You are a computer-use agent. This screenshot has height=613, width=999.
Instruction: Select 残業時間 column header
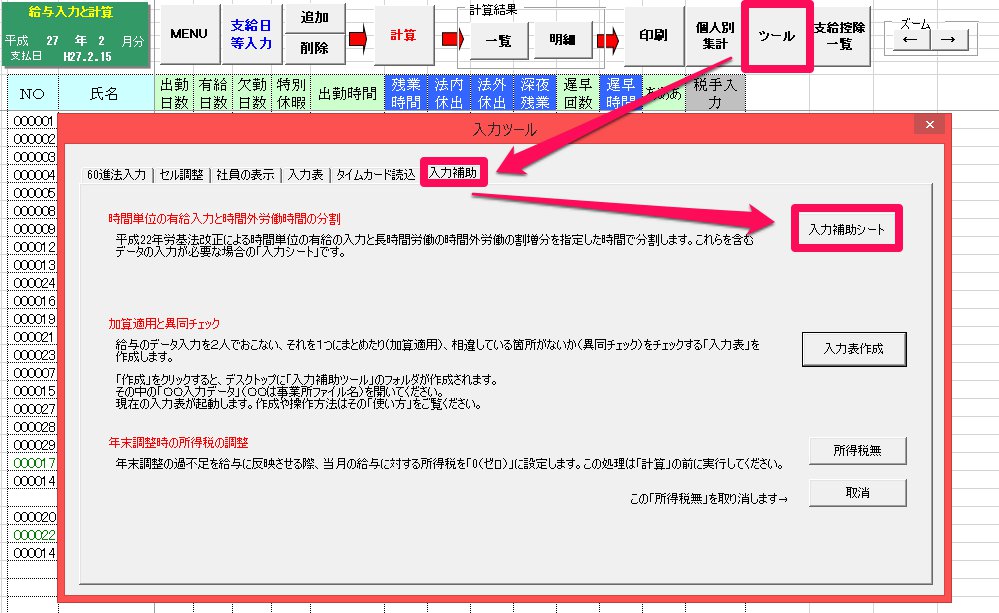coord(406,94)
